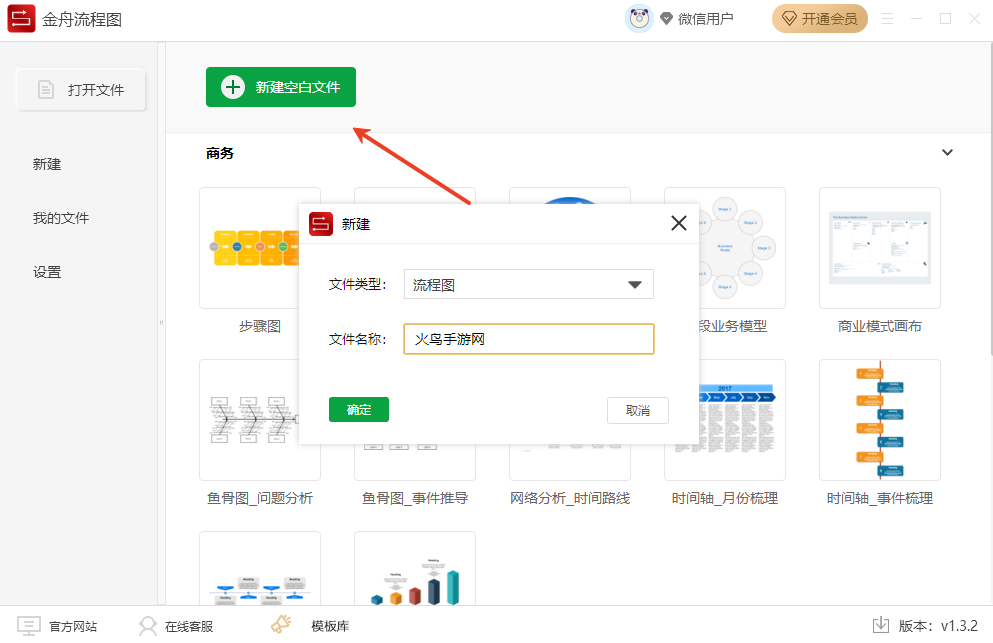
Task: Open the 3D bar chart template thumbnail
Action: [415, 568]
